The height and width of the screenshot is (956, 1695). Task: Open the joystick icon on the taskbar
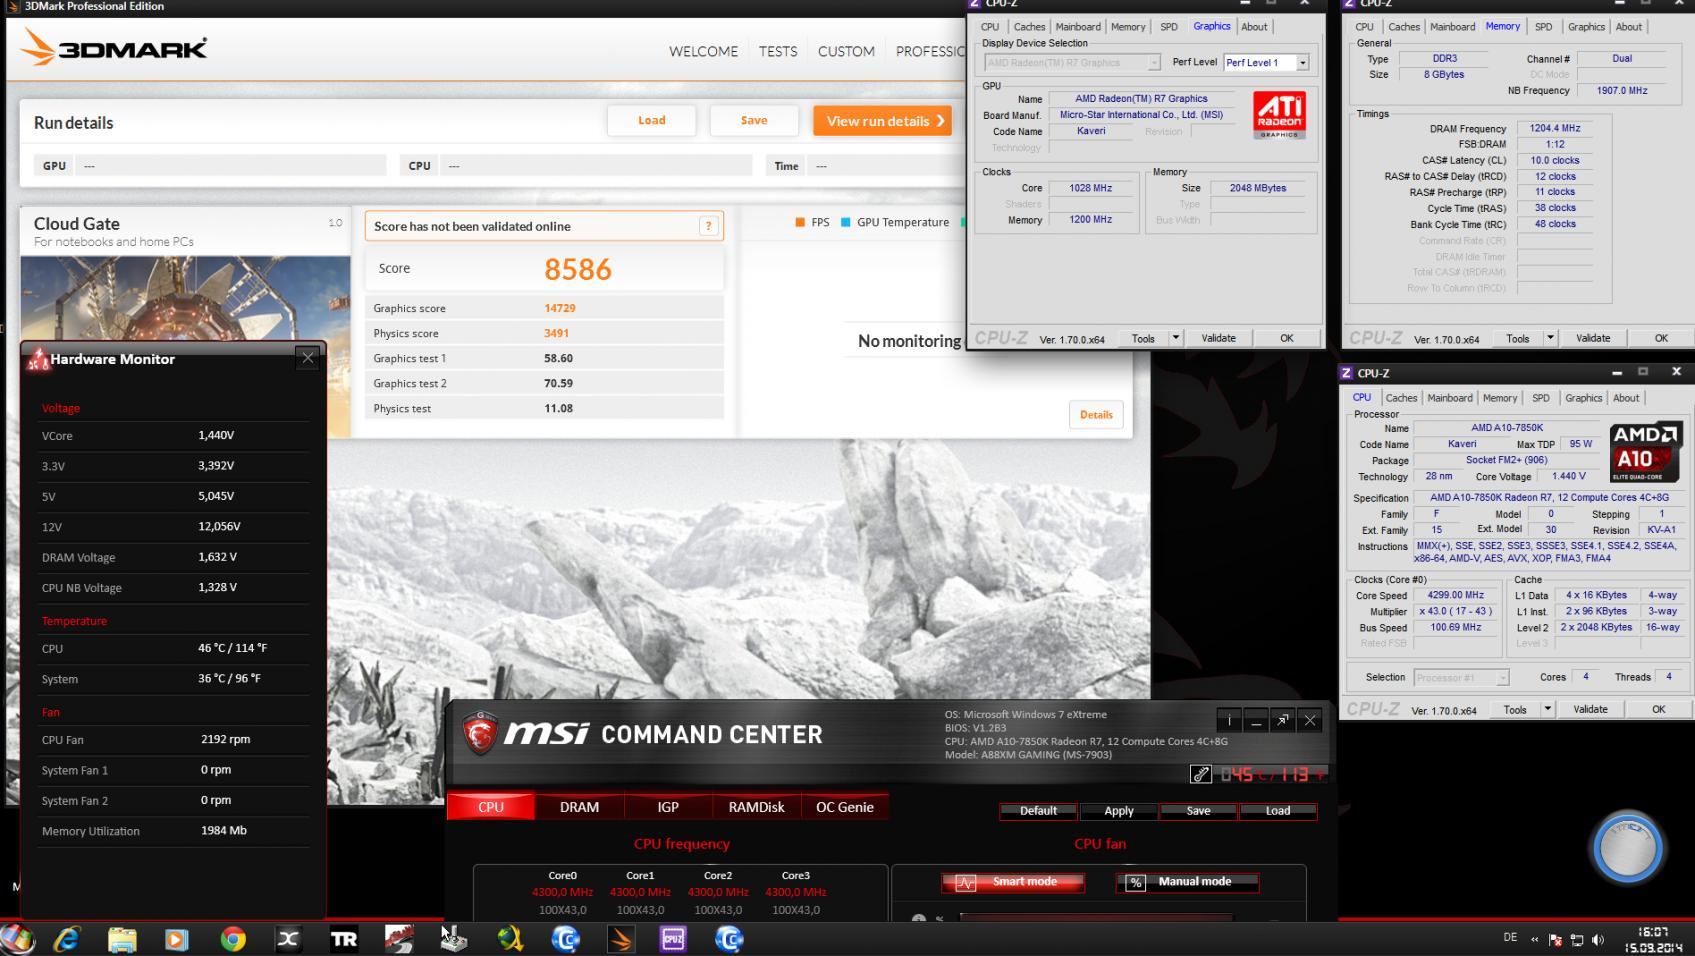click(454, 939)
